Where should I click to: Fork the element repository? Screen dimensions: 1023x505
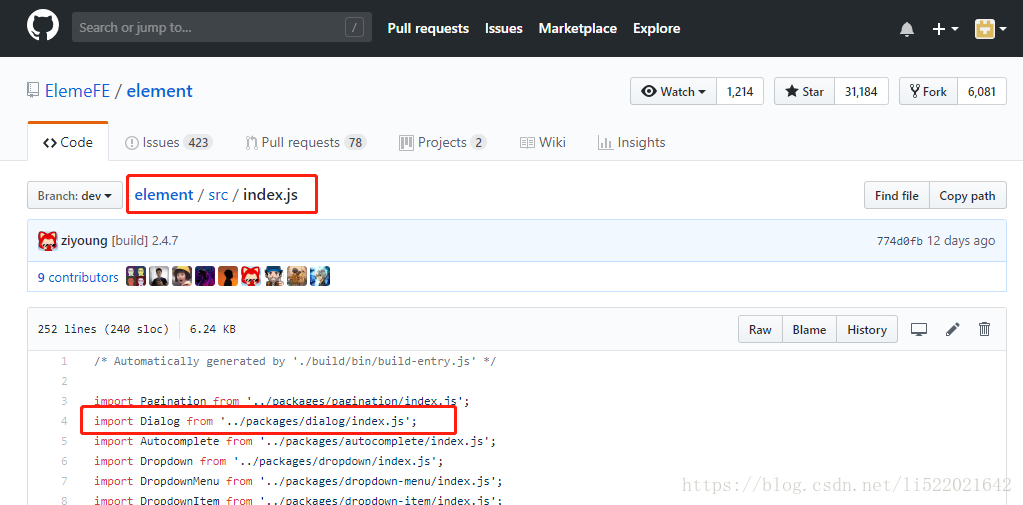[x=928, y=91]
